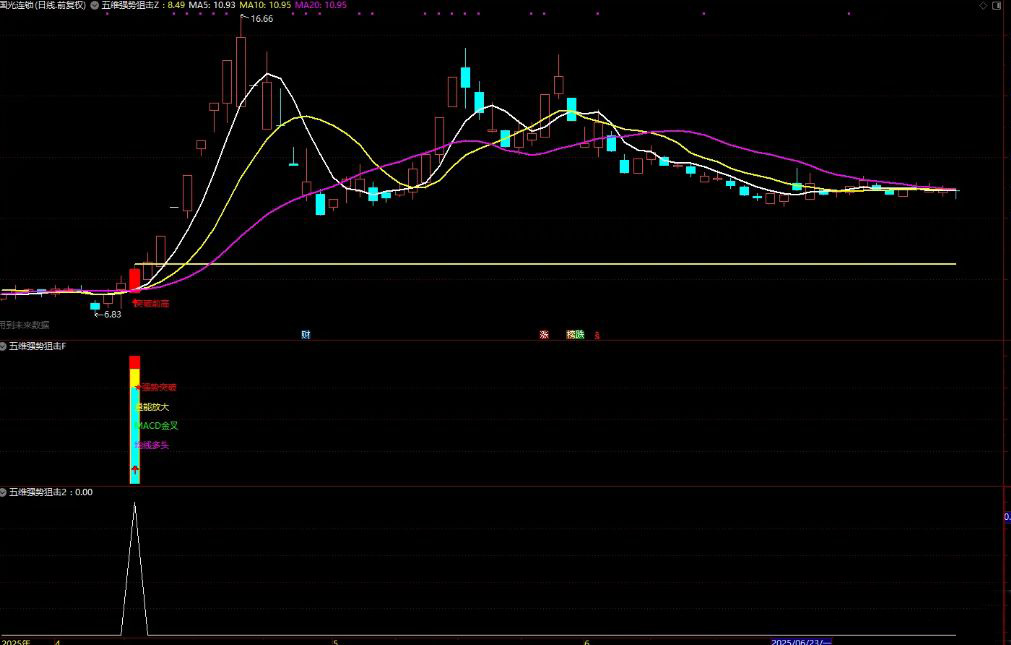Click the red signal candle on breakout day
Viewport: 1011px width, 645px height.
click(135, 279)
